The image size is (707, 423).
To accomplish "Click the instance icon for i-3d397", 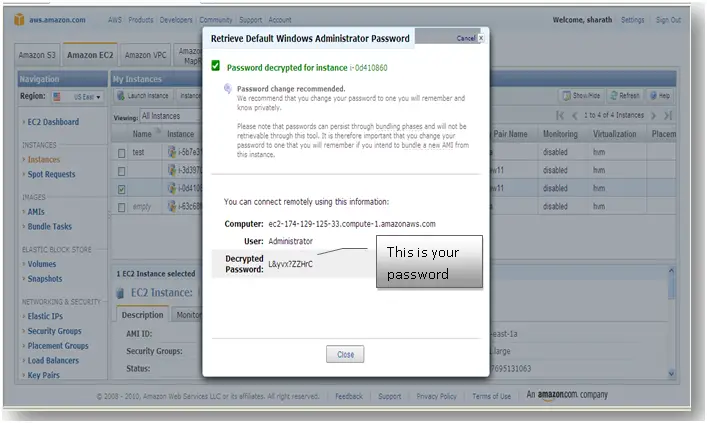I will point(171,170).
